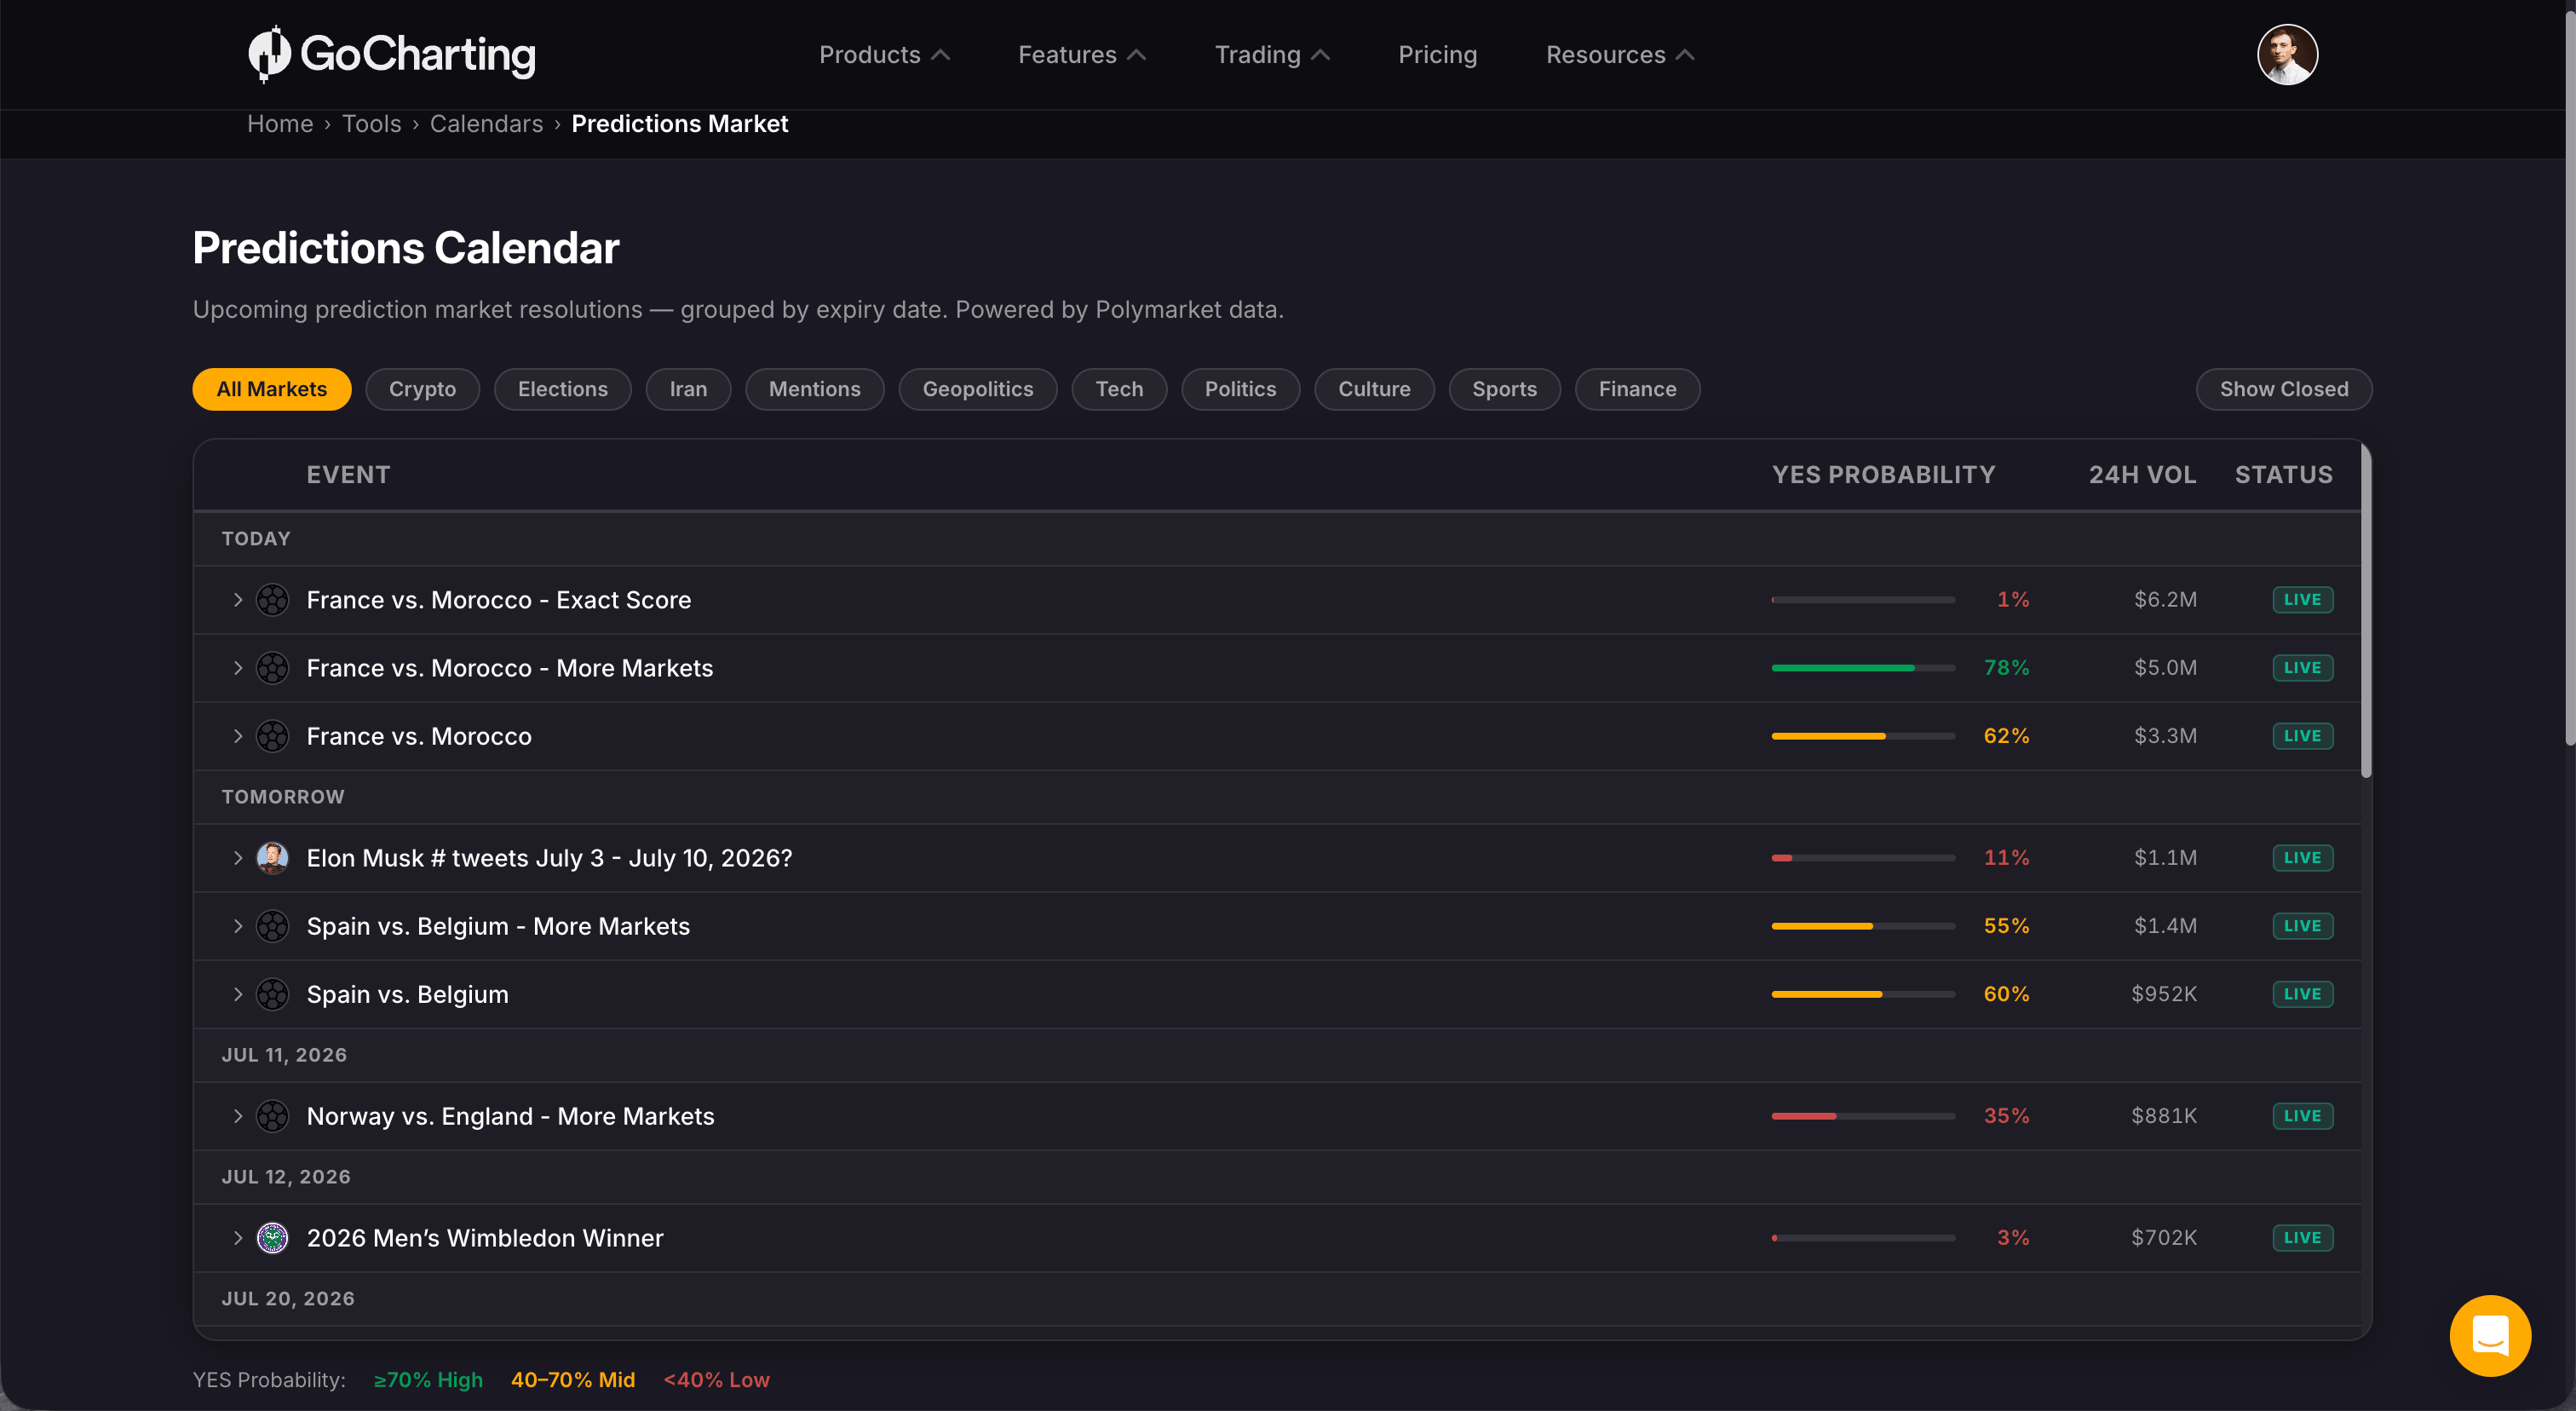Expand France vs. Morocco - Exact Score row
The height and width of the screenshot is (1411, 2576).
coord(237,600)
